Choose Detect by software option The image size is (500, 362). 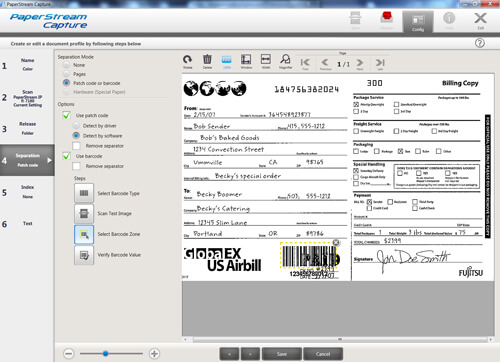tap(76, 136)
